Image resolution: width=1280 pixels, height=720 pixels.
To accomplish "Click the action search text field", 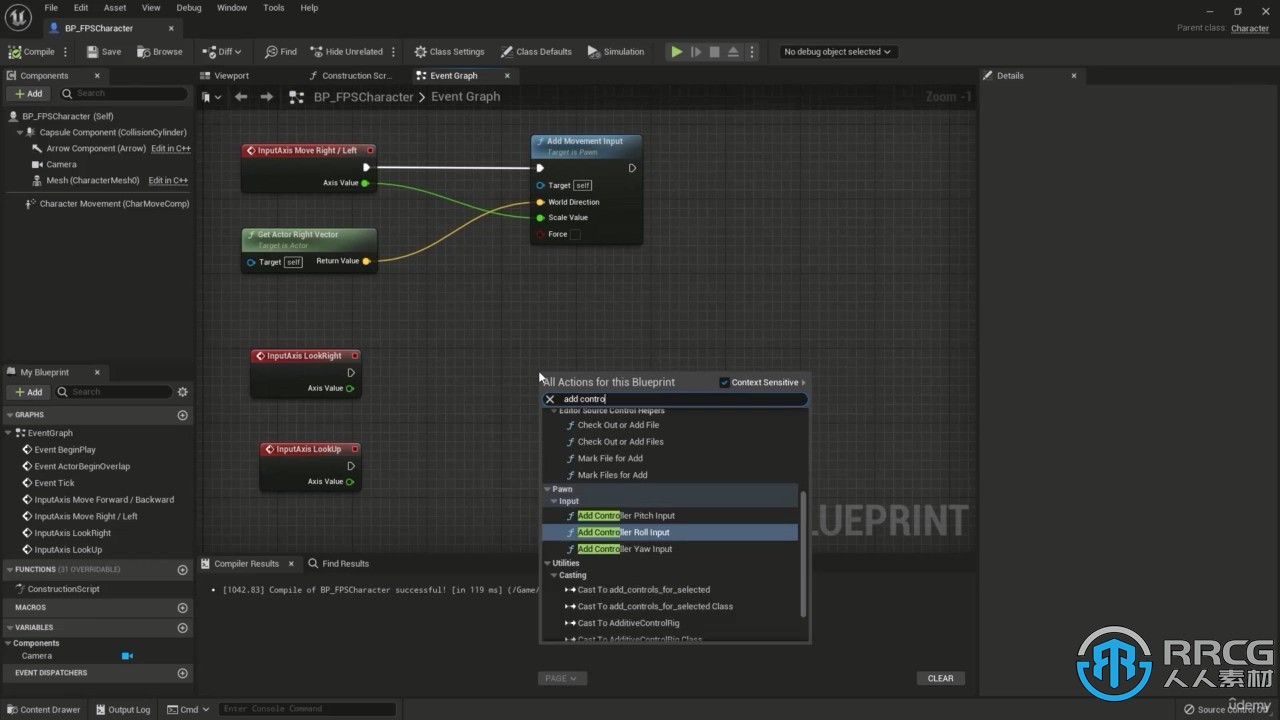I will pyautogui.click(x=682, y=399).
